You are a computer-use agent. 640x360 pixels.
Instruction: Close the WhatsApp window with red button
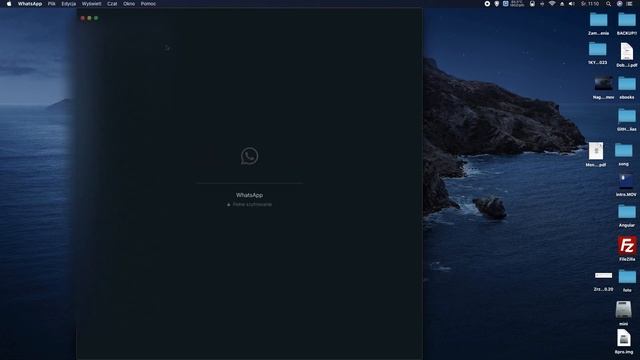pyautogui.click(x=83, y=18)
